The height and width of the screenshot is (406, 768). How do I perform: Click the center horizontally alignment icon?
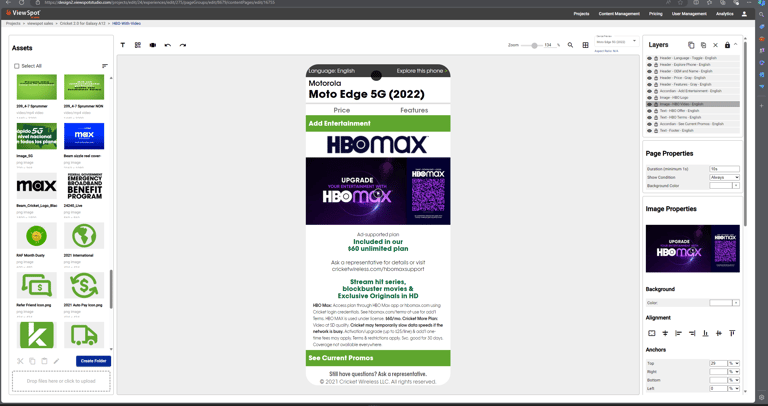tap(719, 333)
